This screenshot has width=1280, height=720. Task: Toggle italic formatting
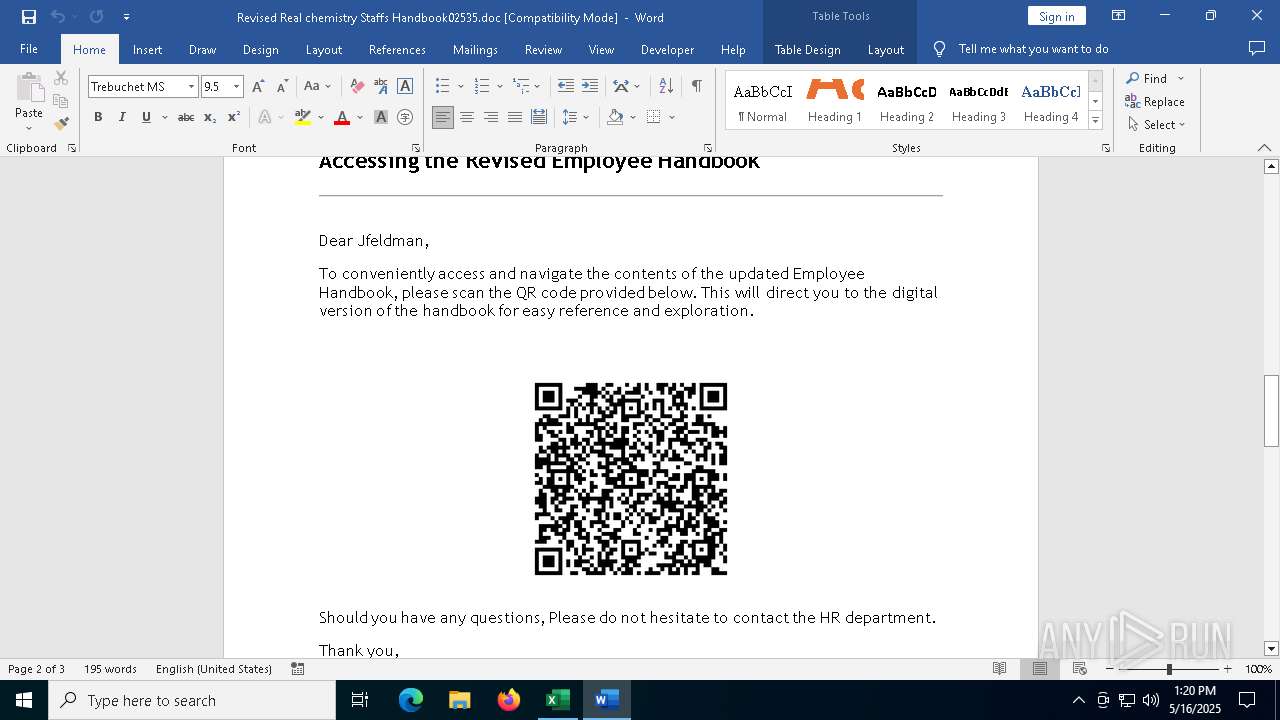(122, 117)
